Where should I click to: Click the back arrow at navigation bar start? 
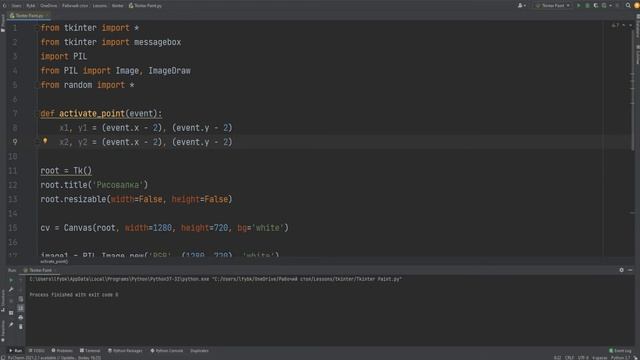[x=5, y=6]
